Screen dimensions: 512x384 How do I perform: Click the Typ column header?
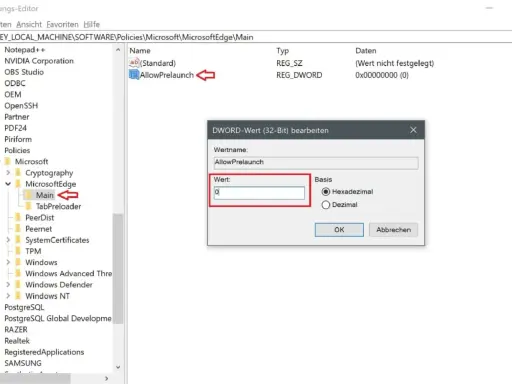[282, 51]
